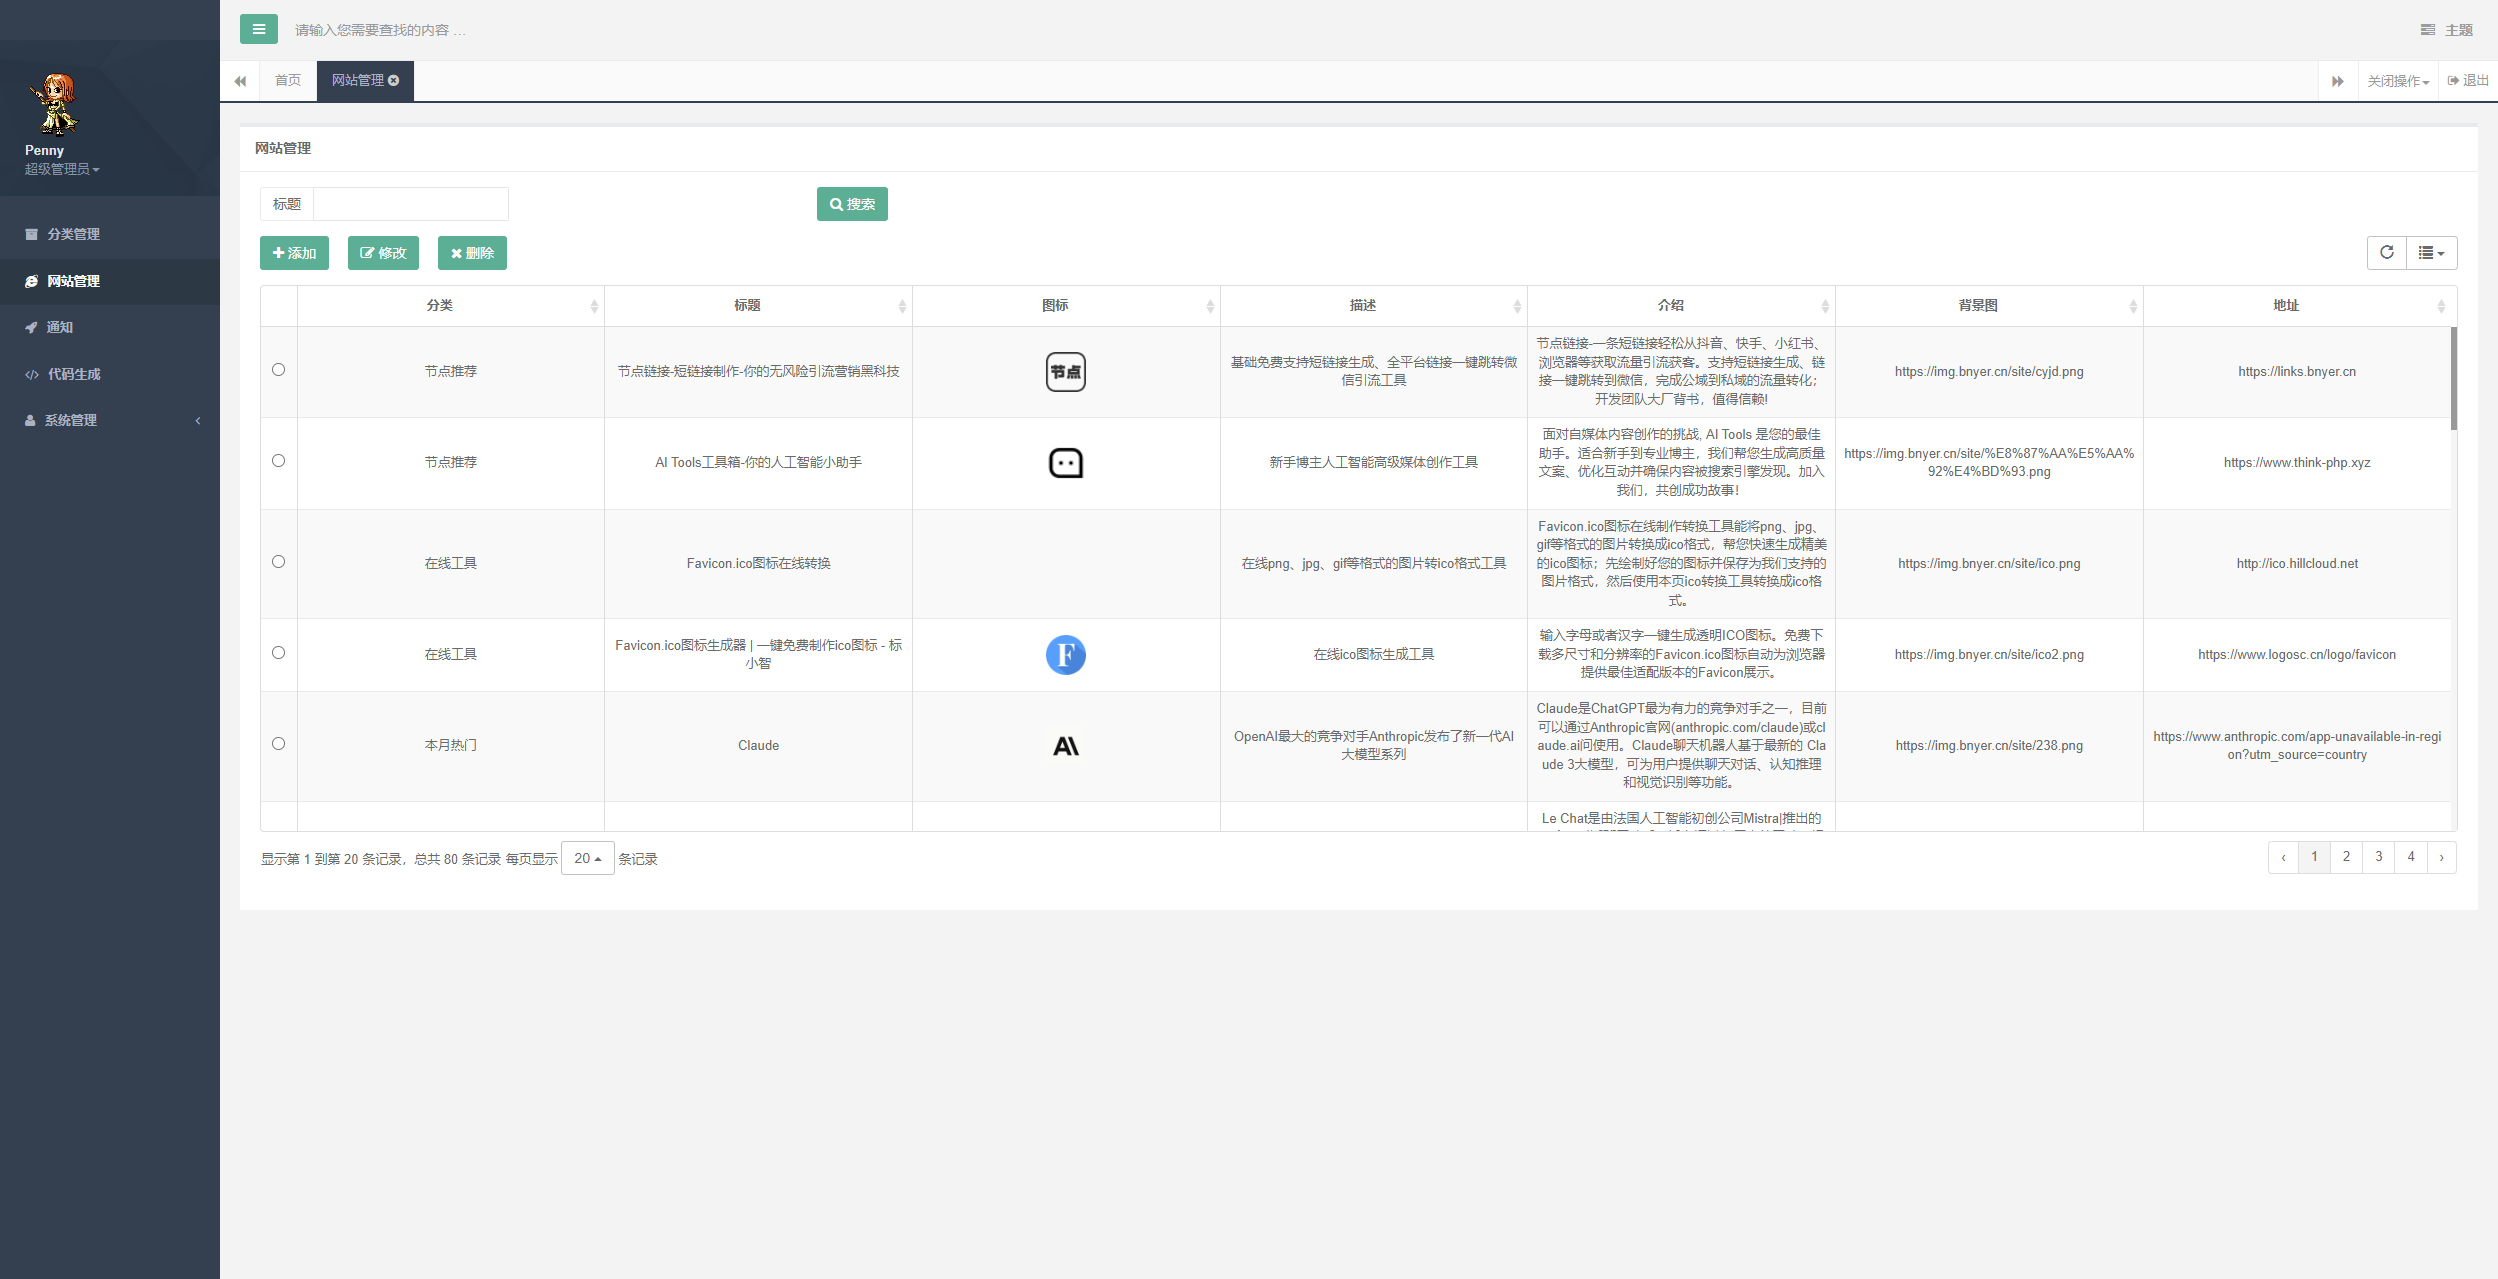Viewport: 2498px width, 1279px height.
Task: Click the scroll tabs right double-arrow icon
Action: click(2337, 81)
